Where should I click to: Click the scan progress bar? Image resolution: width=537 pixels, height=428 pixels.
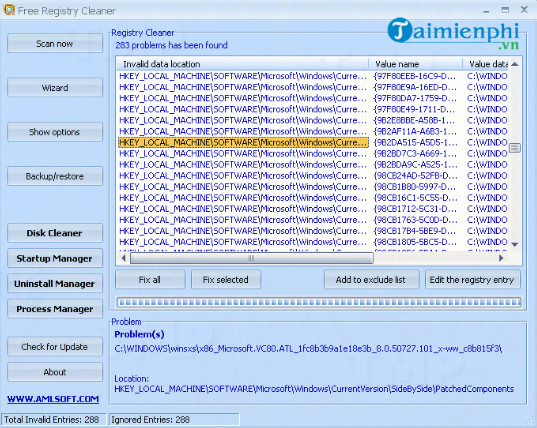click(319, 302)
